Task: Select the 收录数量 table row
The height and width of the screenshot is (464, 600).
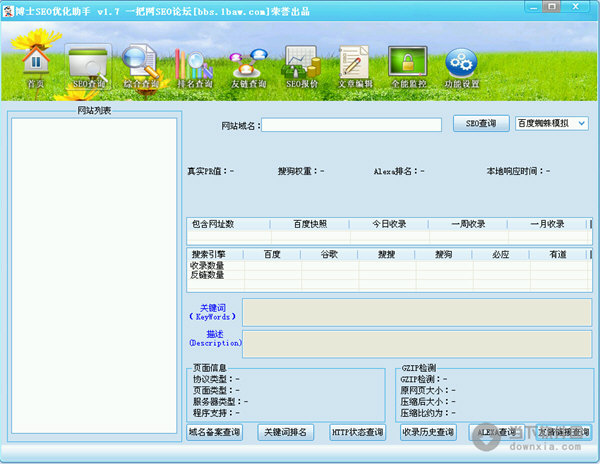Action: (389, 265)
